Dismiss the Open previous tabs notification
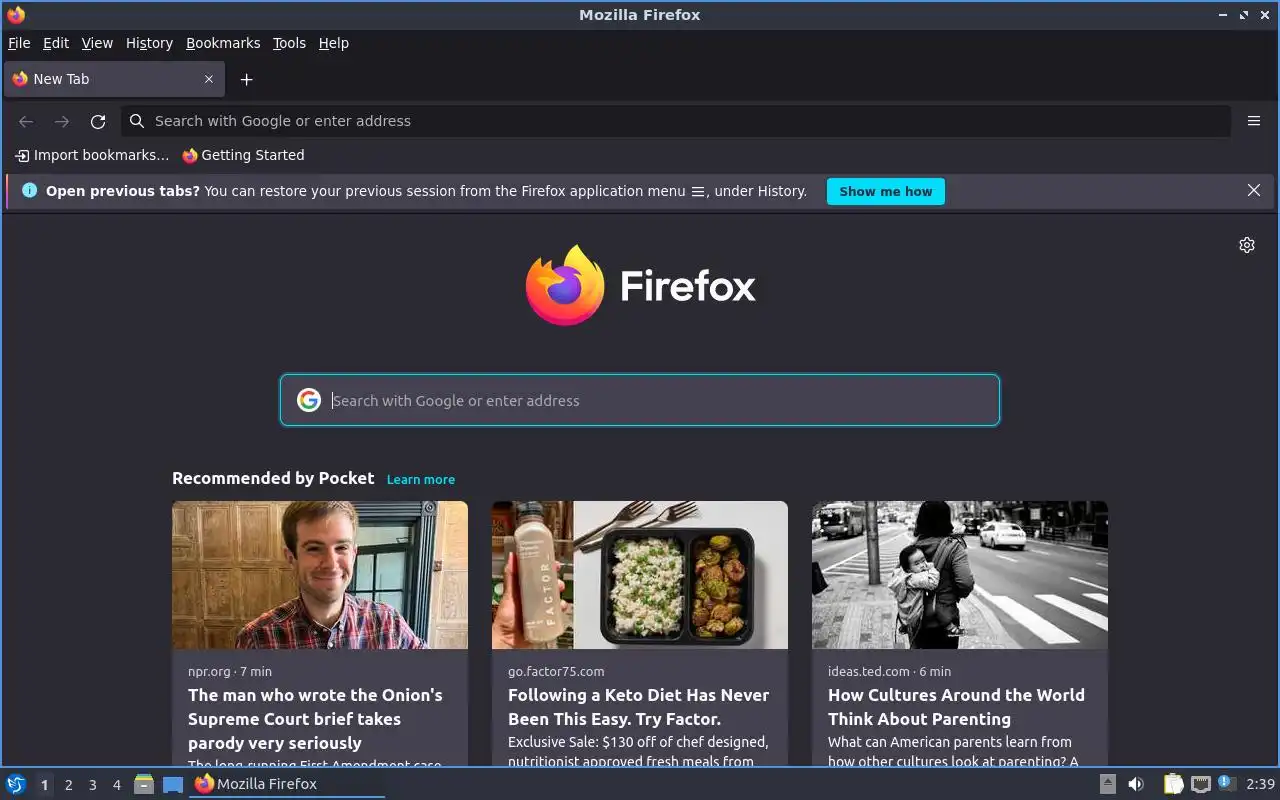 [x=1253, y=190]
